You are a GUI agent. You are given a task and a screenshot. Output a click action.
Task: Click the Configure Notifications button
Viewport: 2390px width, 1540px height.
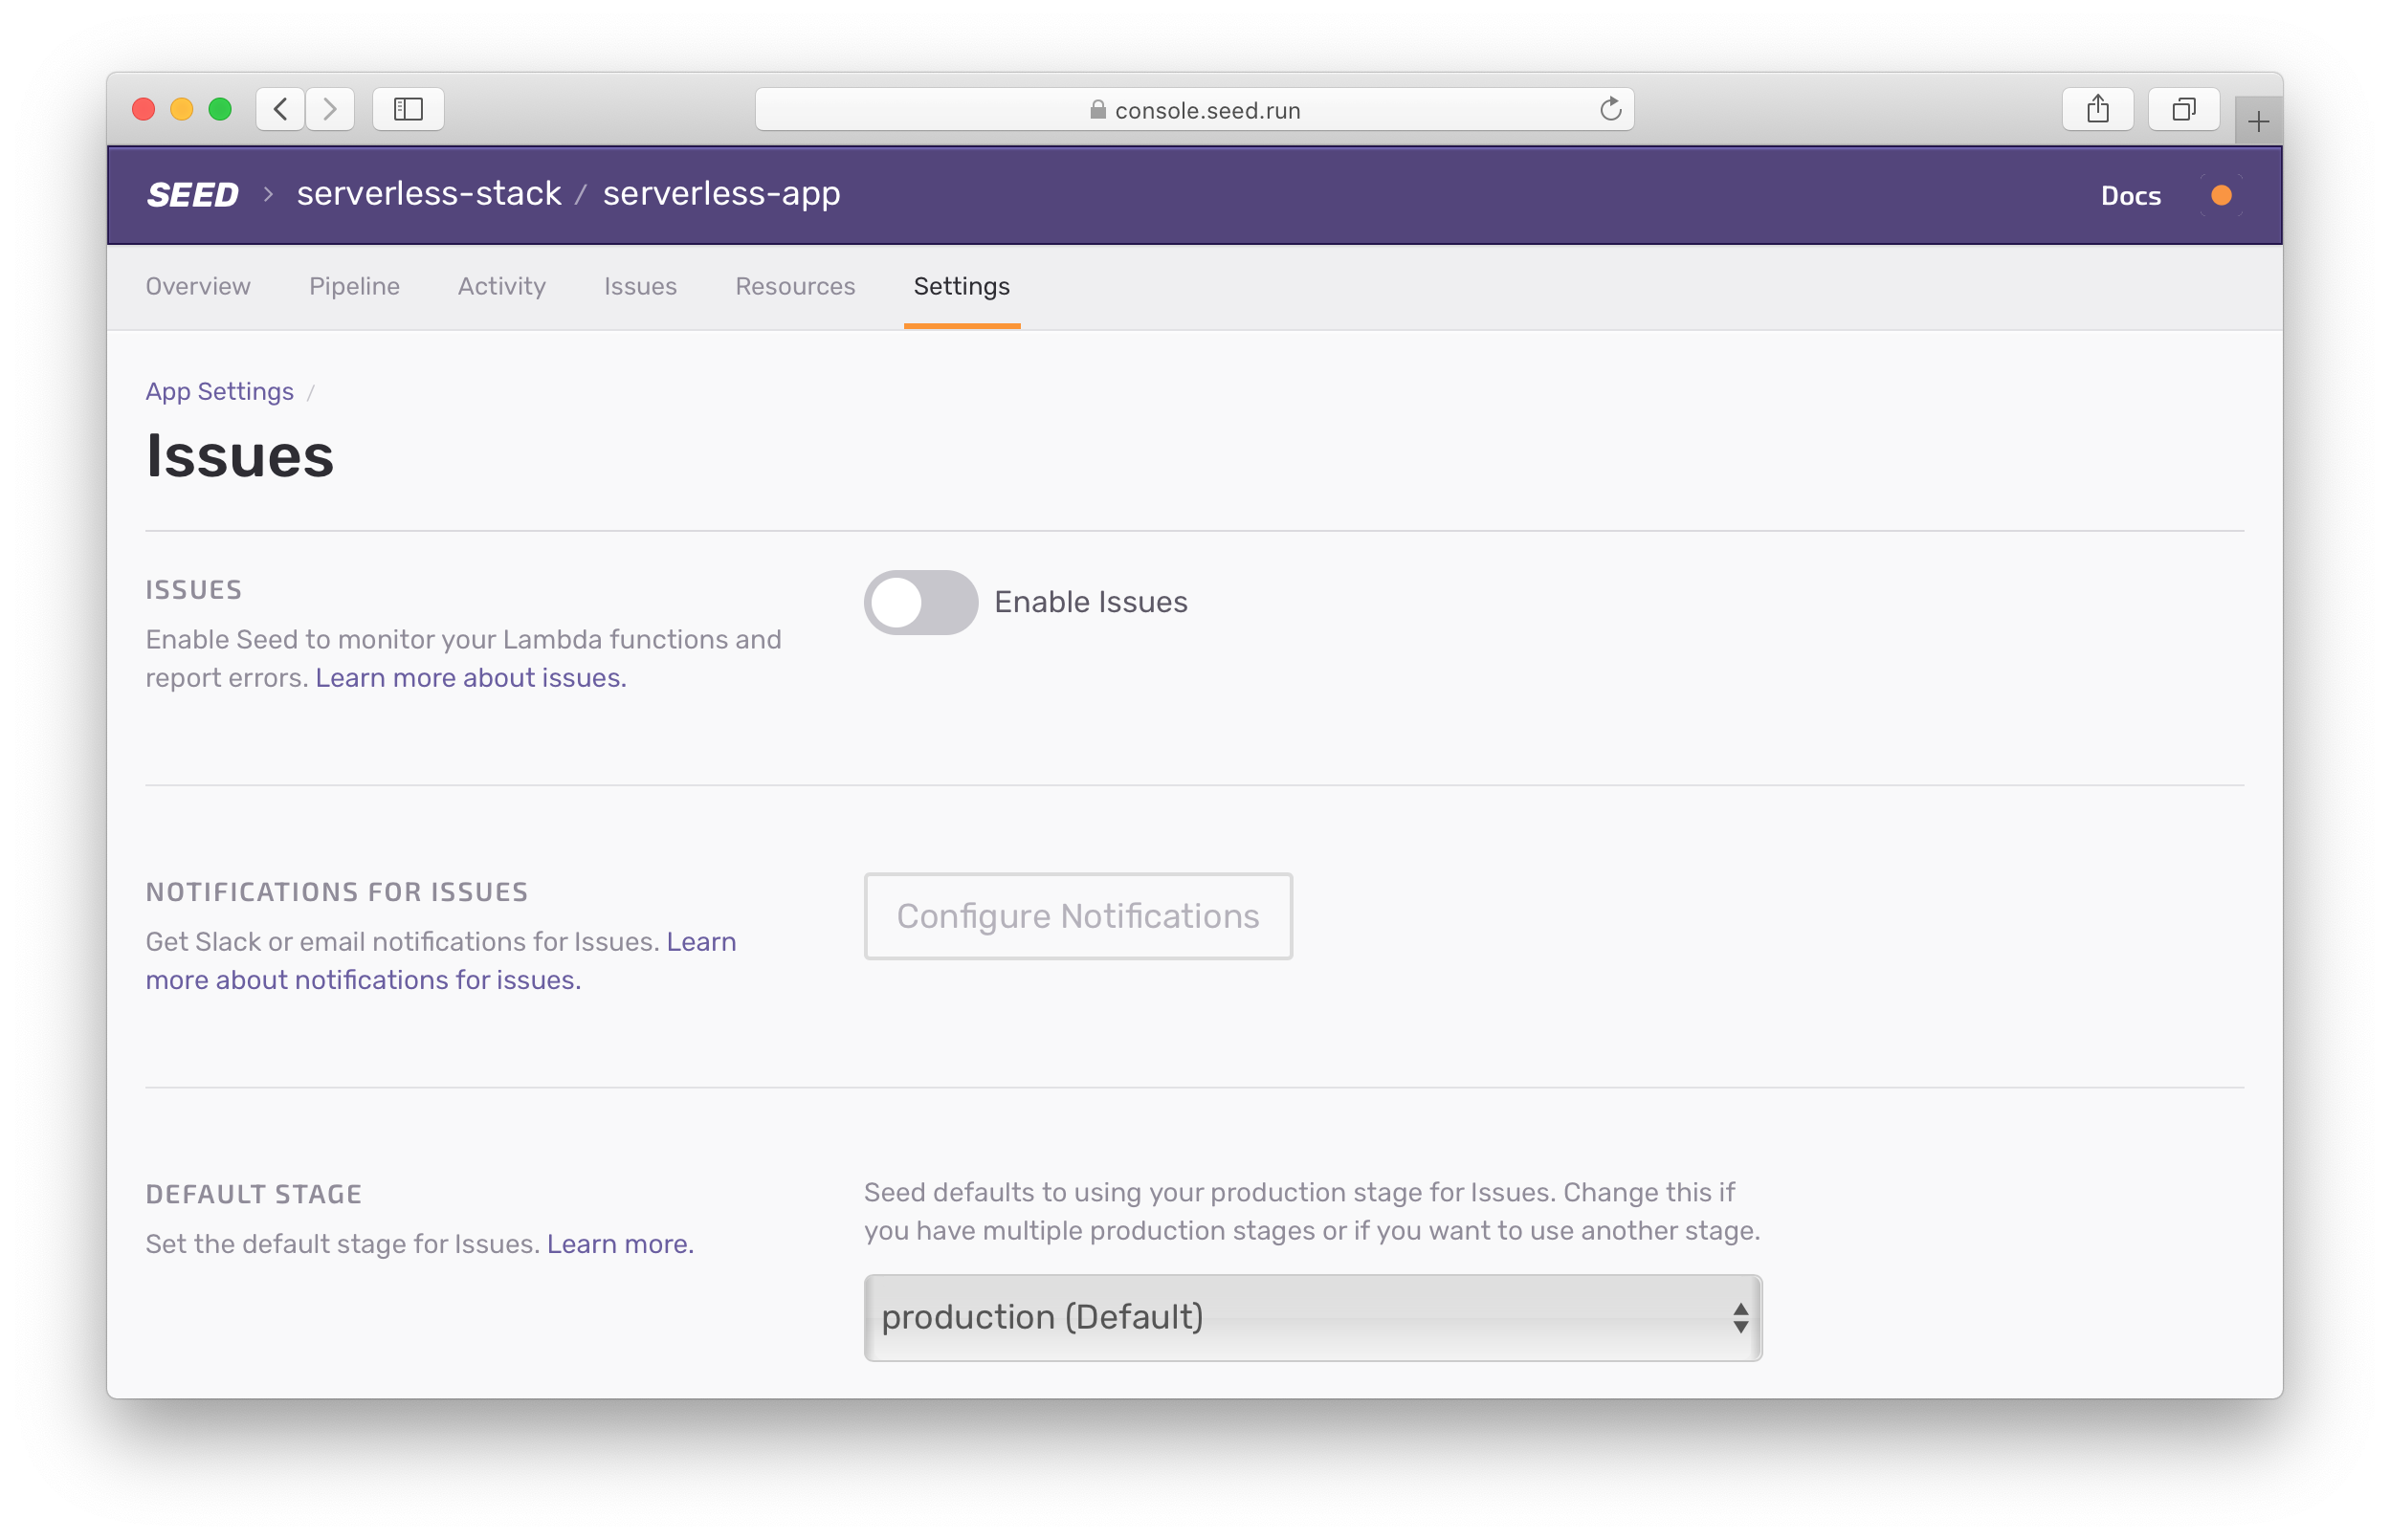coord(1078,916)
